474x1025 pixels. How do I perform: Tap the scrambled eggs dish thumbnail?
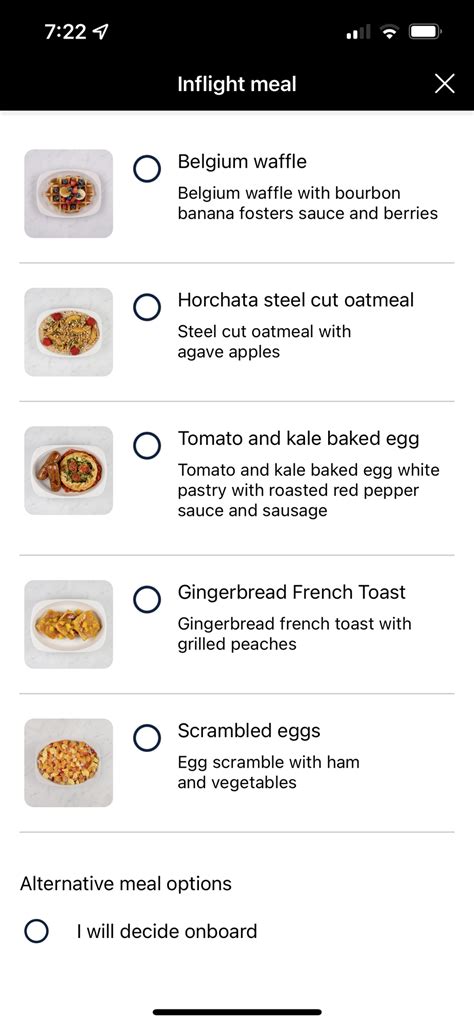[x=69, y=763]
